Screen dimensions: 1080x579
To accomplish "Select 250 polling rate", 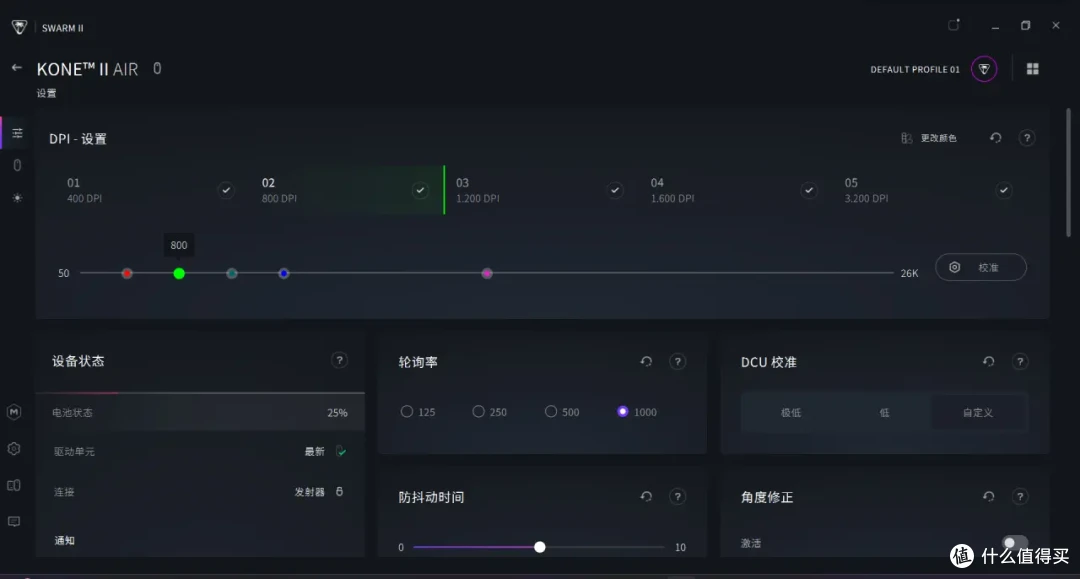I will pos(478,411).
